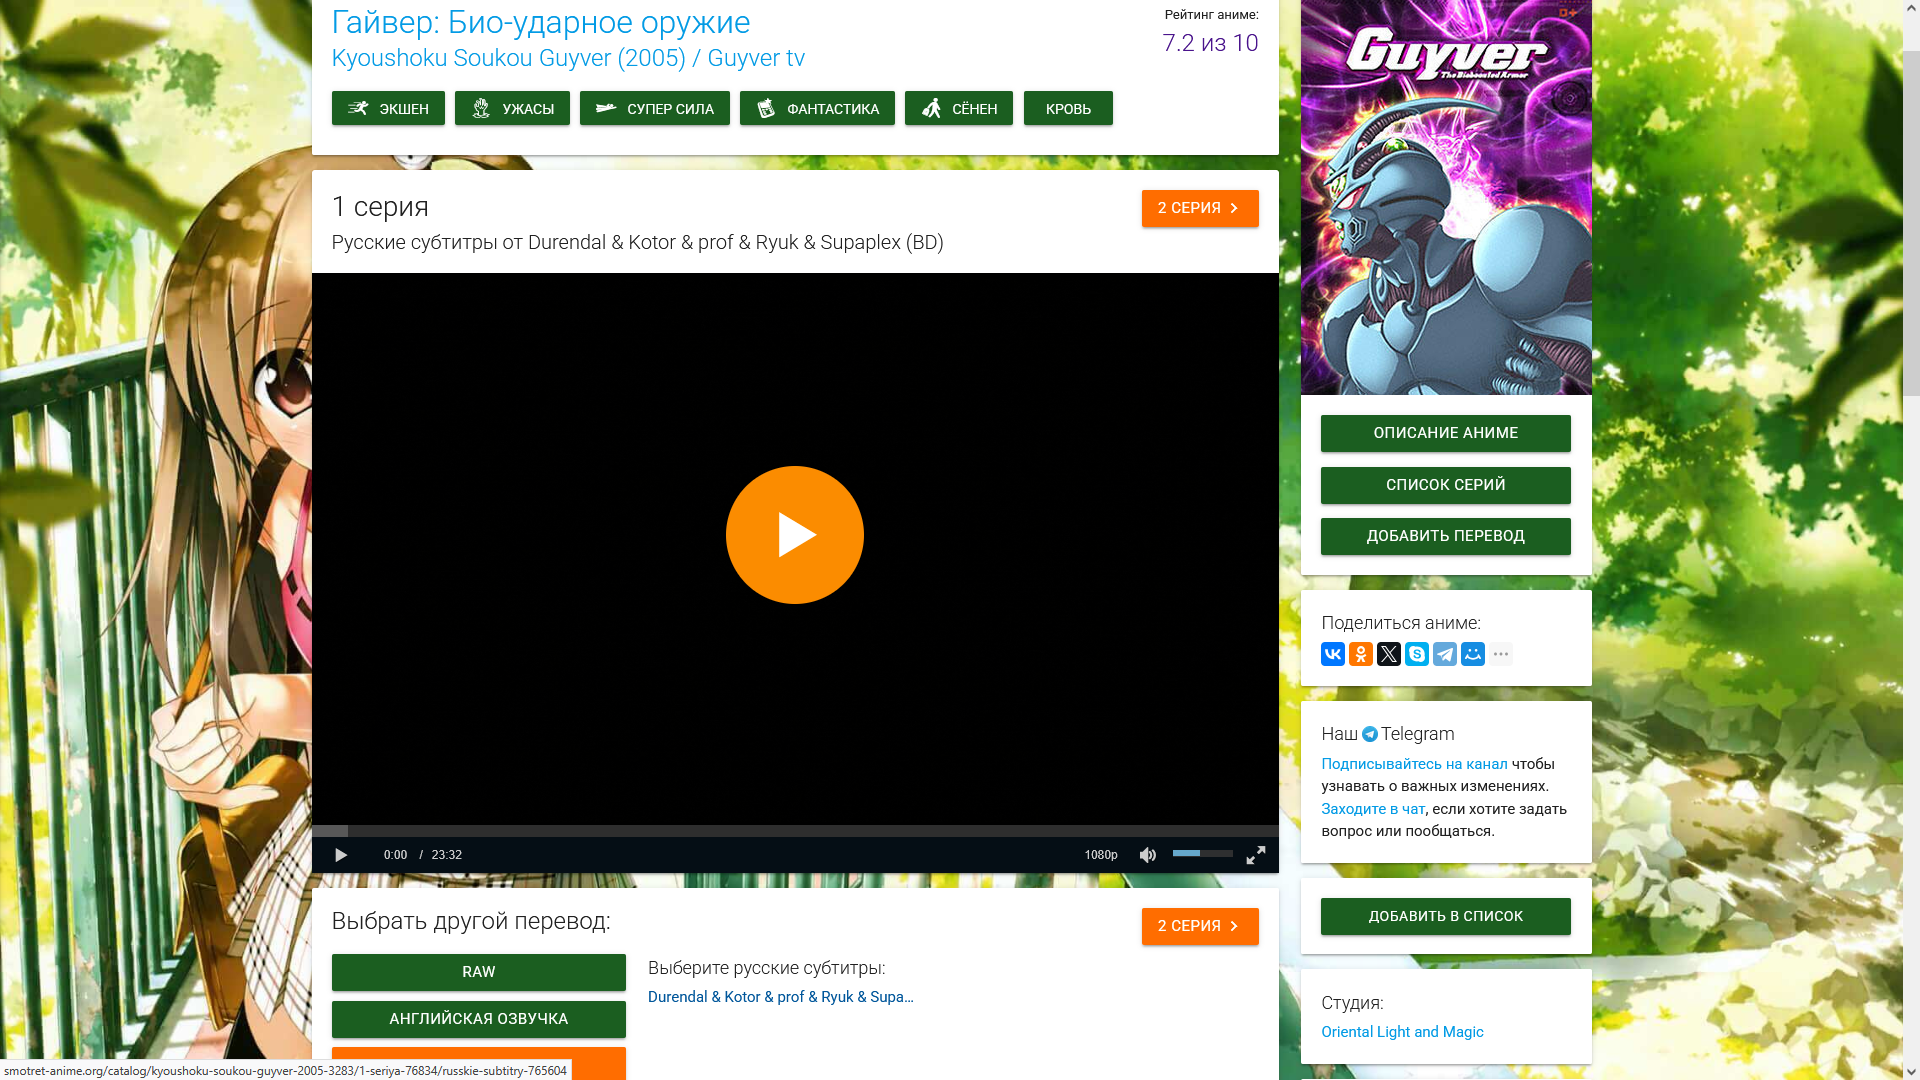Share on X (Twitter) icon

click(1389, 654)
